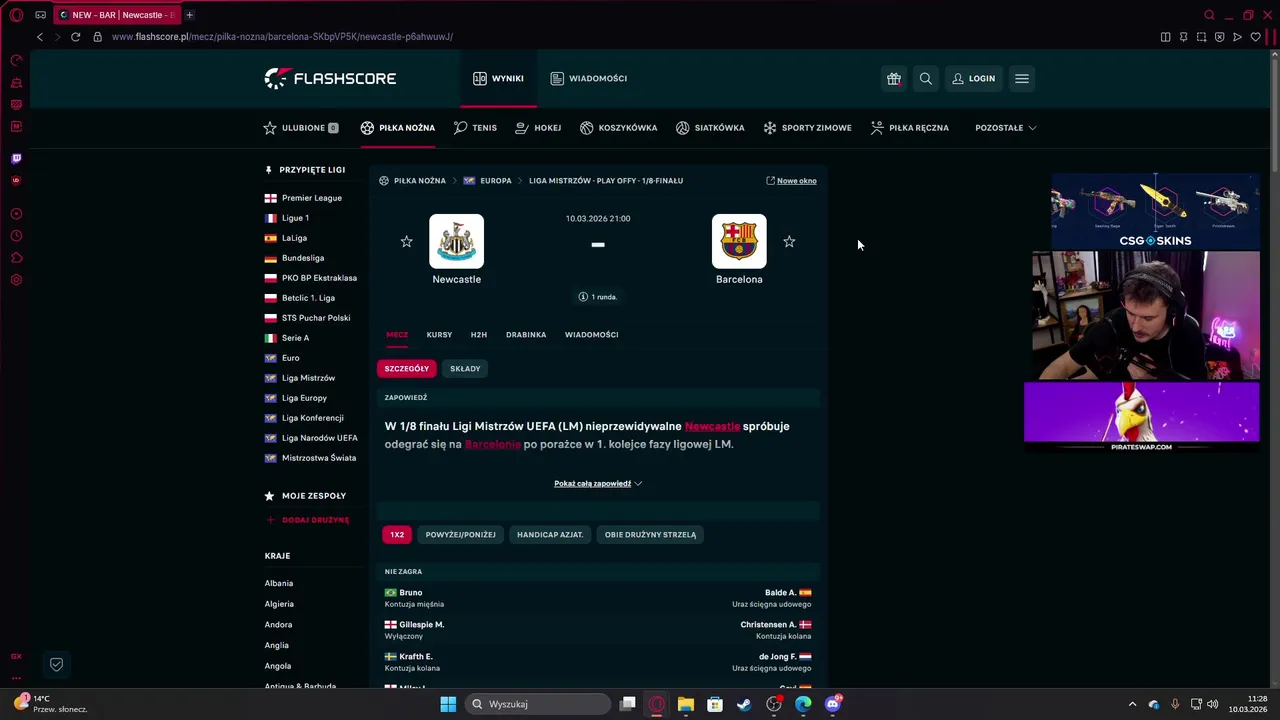
Task: Open history clock in Opera sidebar
Action: 16,236
